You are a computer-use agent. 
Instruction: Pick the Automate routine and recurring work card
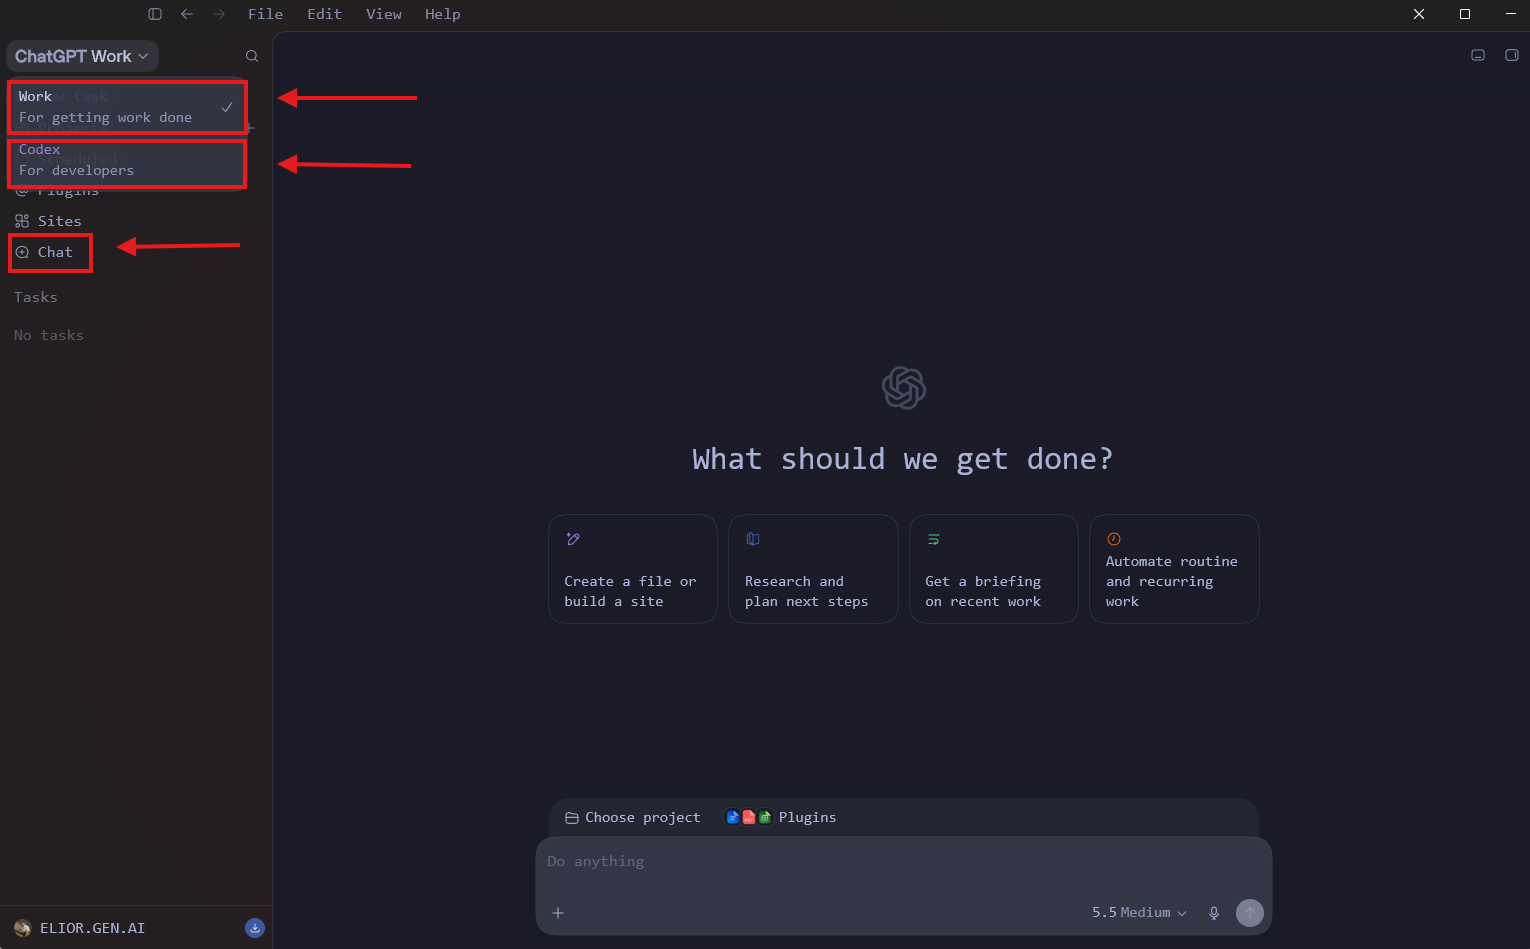click(1174, 569)
